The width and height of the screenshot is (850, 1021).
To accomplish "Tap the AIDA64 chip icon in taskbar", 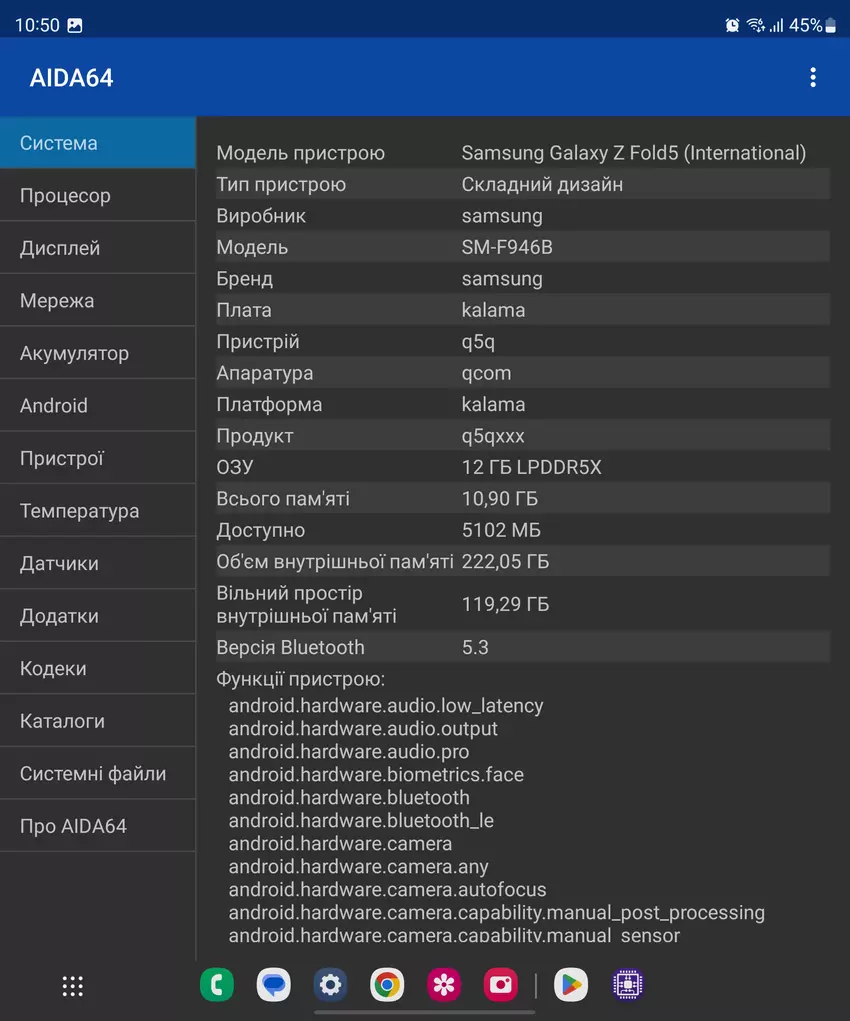I will coord(628,986).
